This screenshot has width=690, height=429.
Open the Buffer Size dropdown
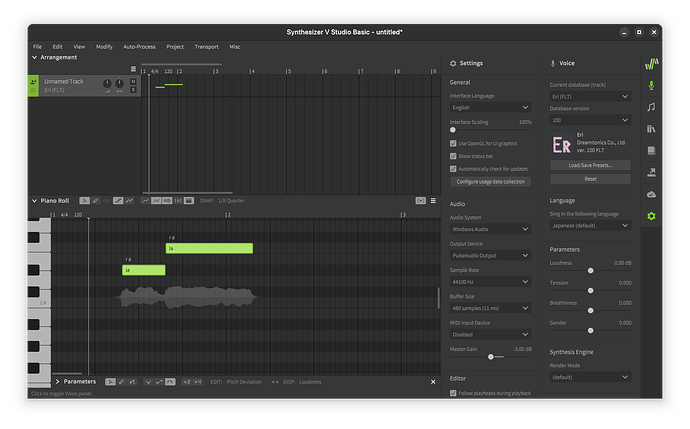[x=490, y=308]
